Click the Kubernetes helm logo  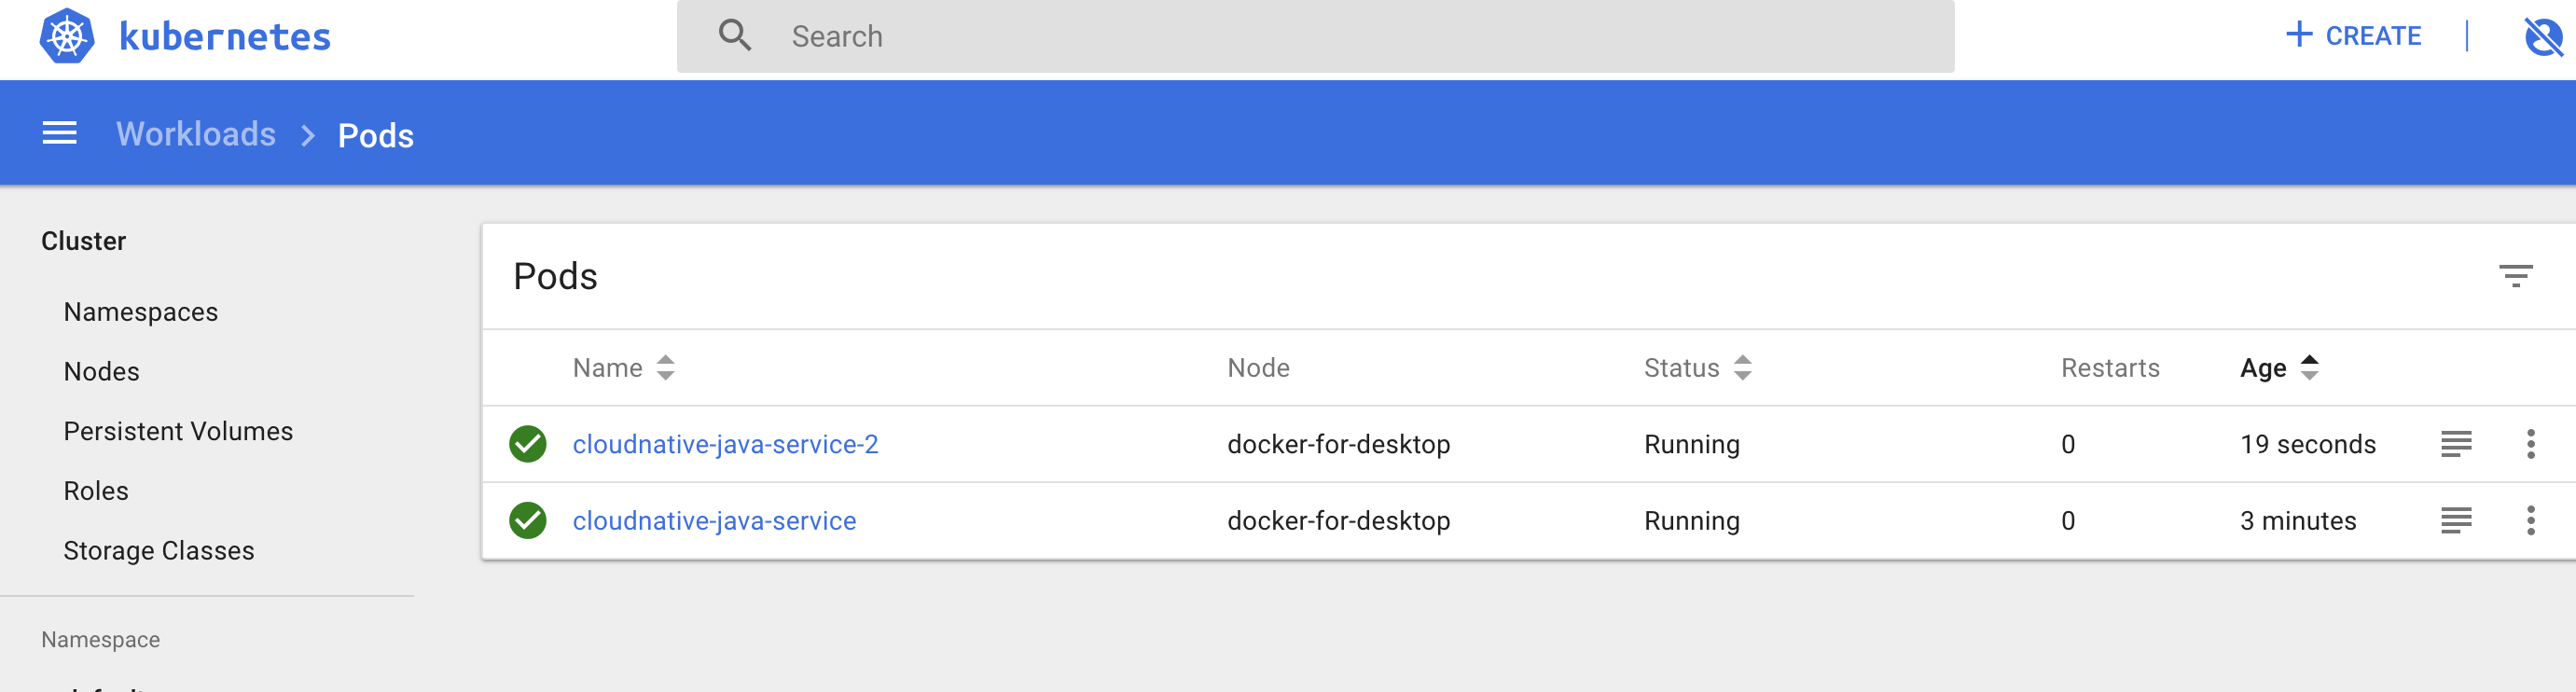pyautogui.click(x=67, y=36)
